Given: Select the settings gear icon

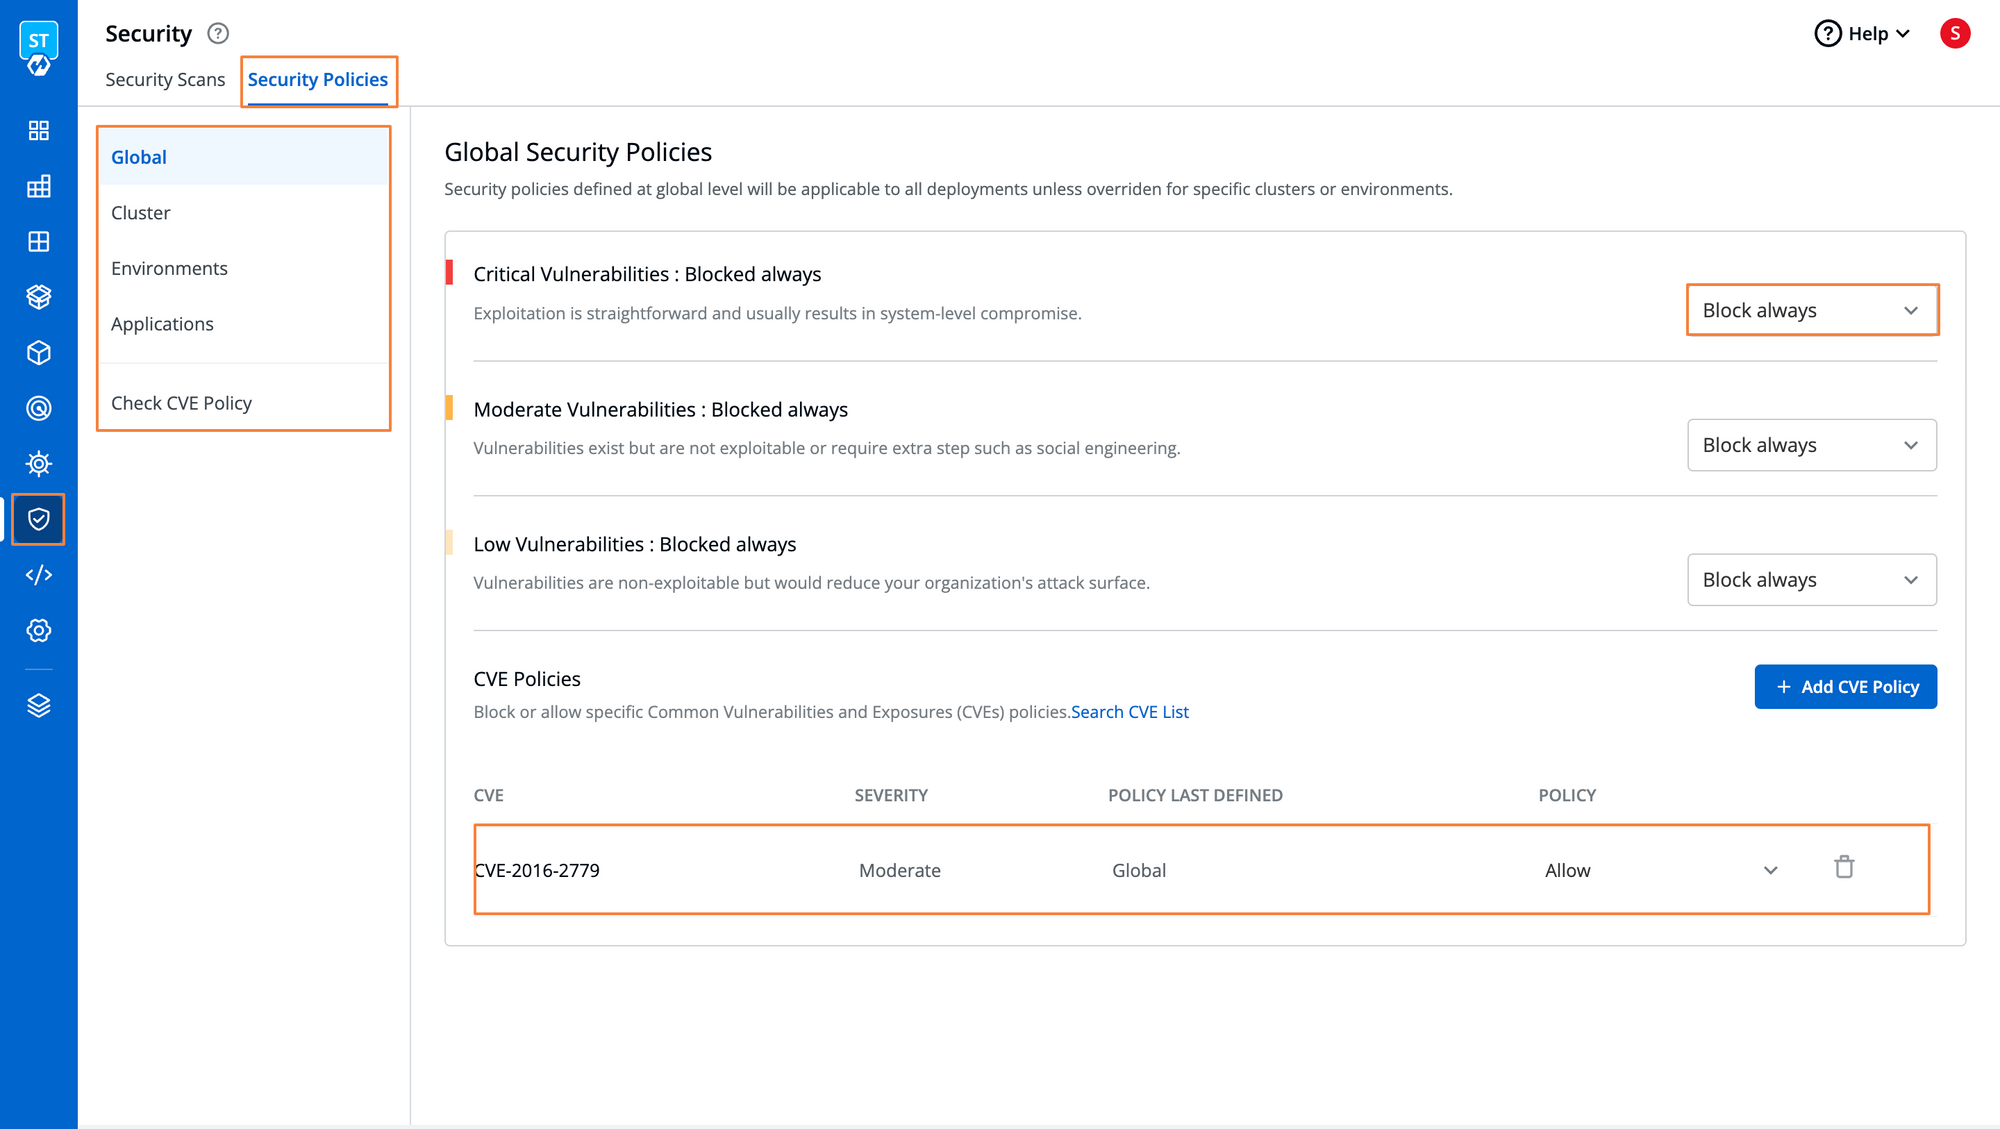Looking at the screenshot, I should click(38, 630).
